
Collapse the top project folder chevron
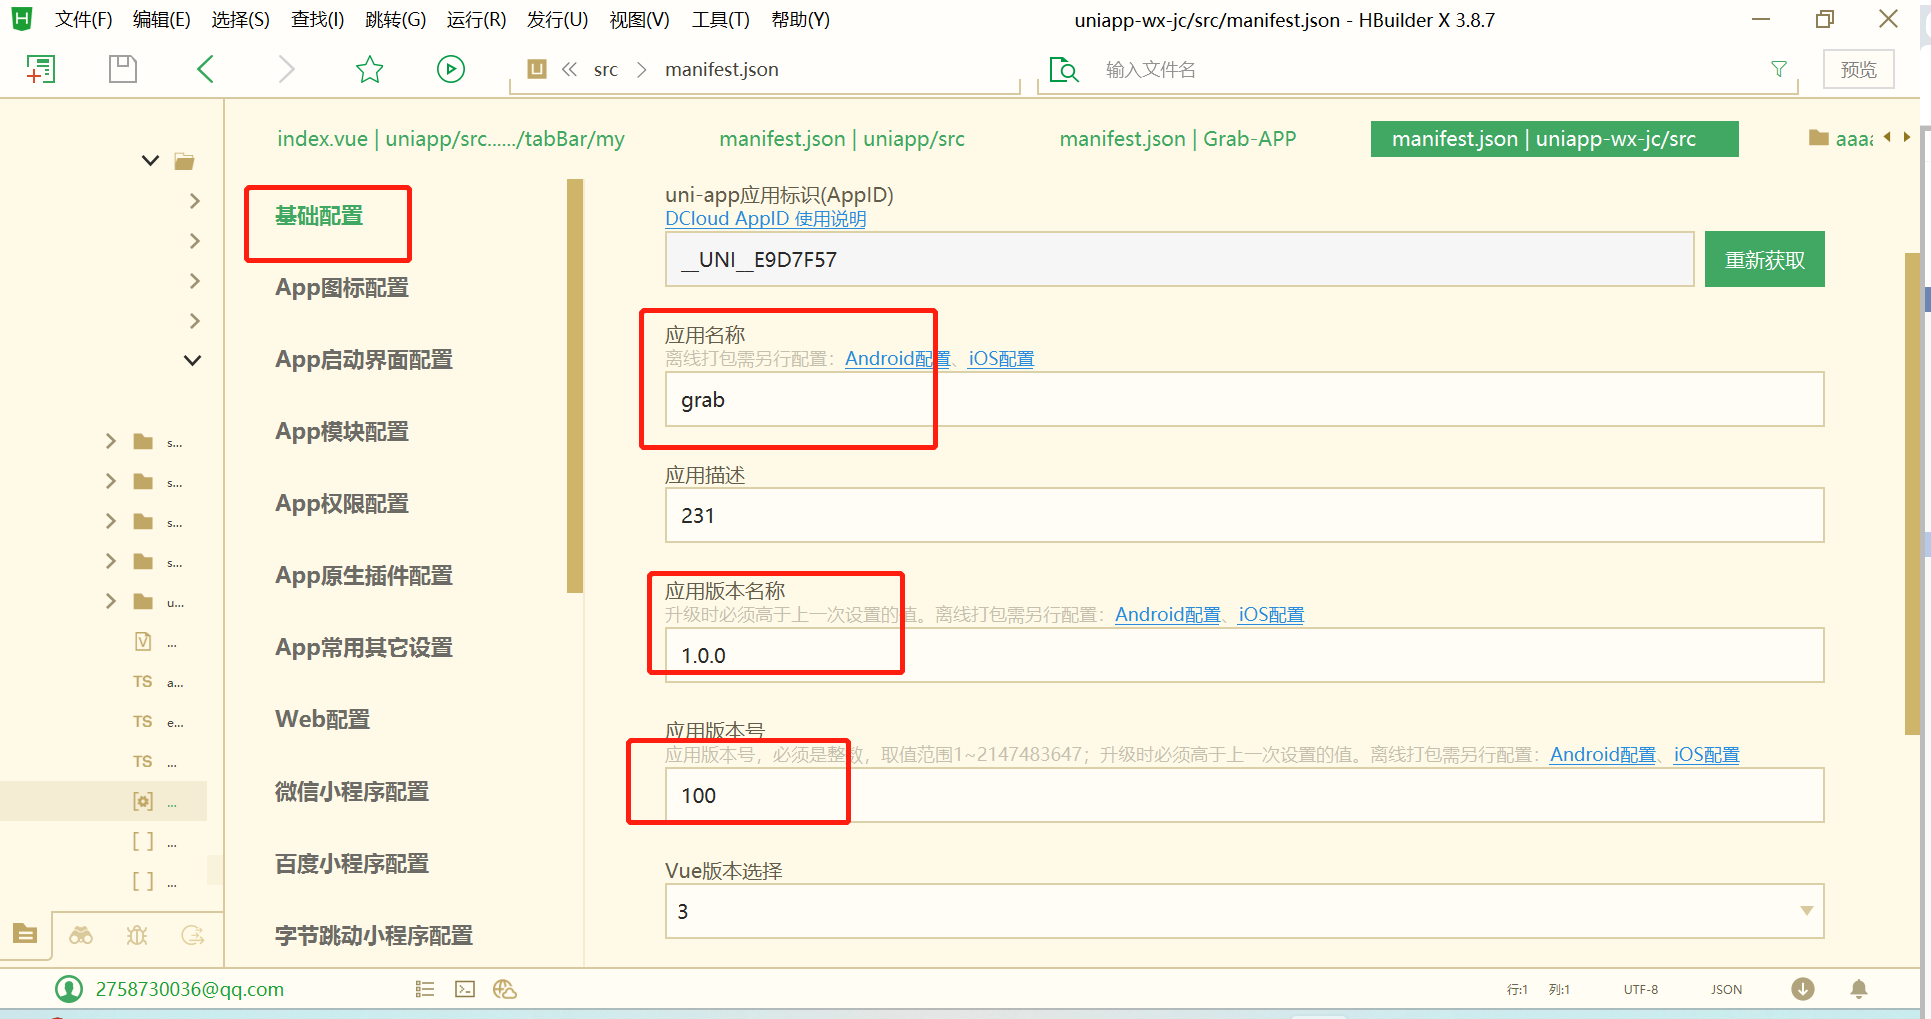pos(150,160)
